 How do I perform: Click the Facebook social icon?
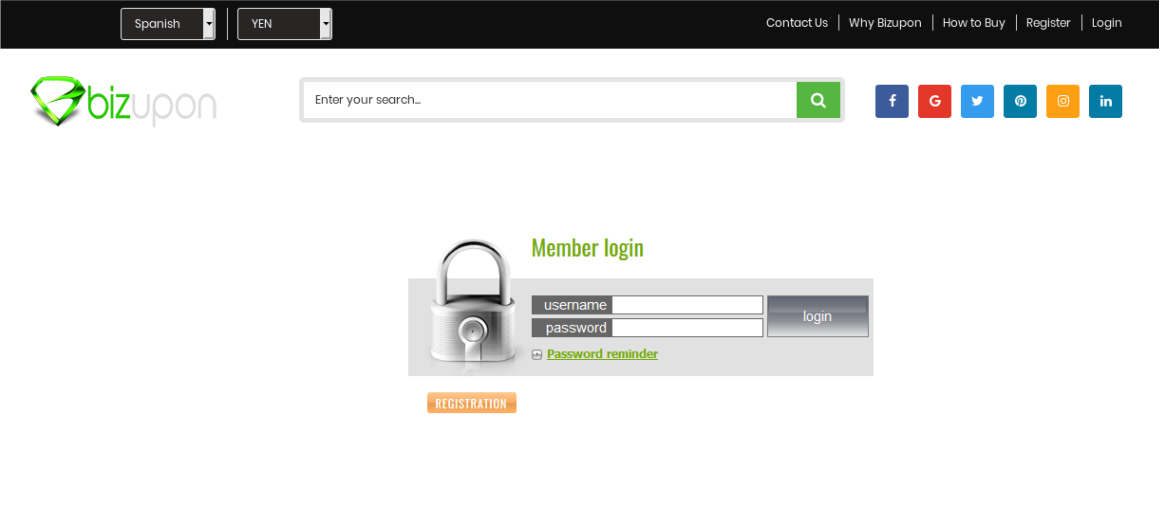[891, 101]
